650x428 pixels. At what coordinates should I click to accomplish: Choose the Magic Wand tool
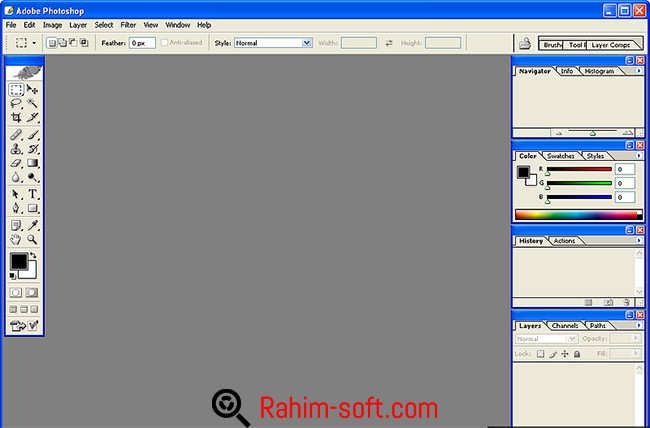[32, 103]
